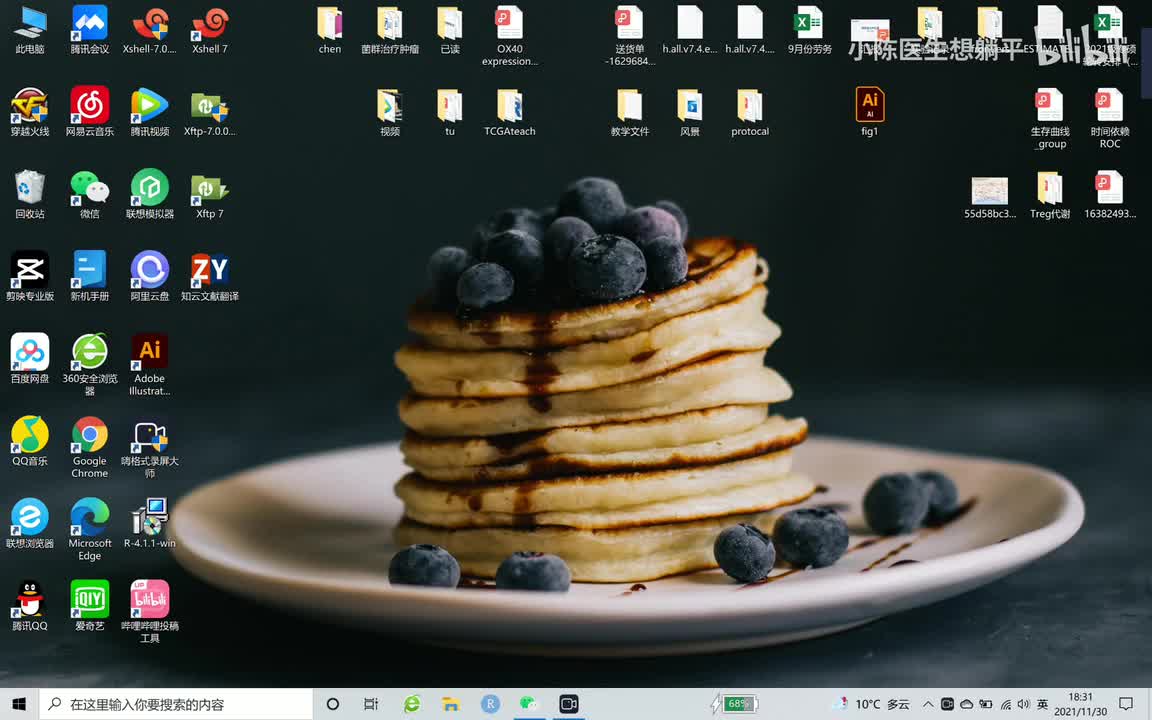Select the 生存曲线_group presentation file

1050,118
